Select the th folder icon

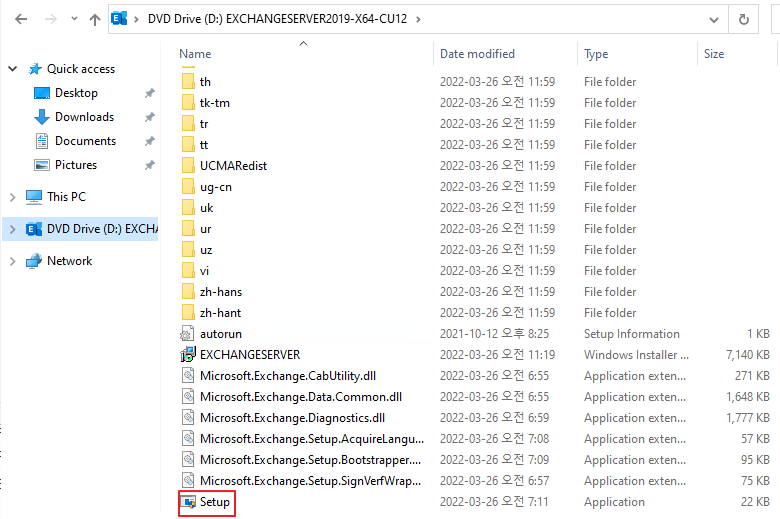188,82
